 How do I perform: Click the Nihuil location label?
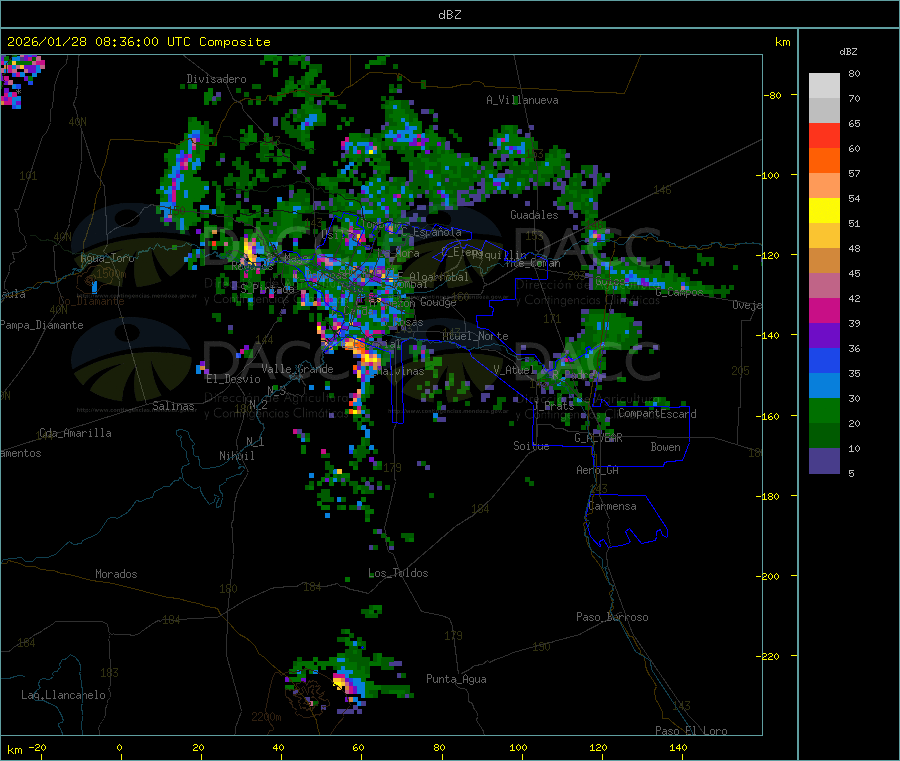(236, 456)
